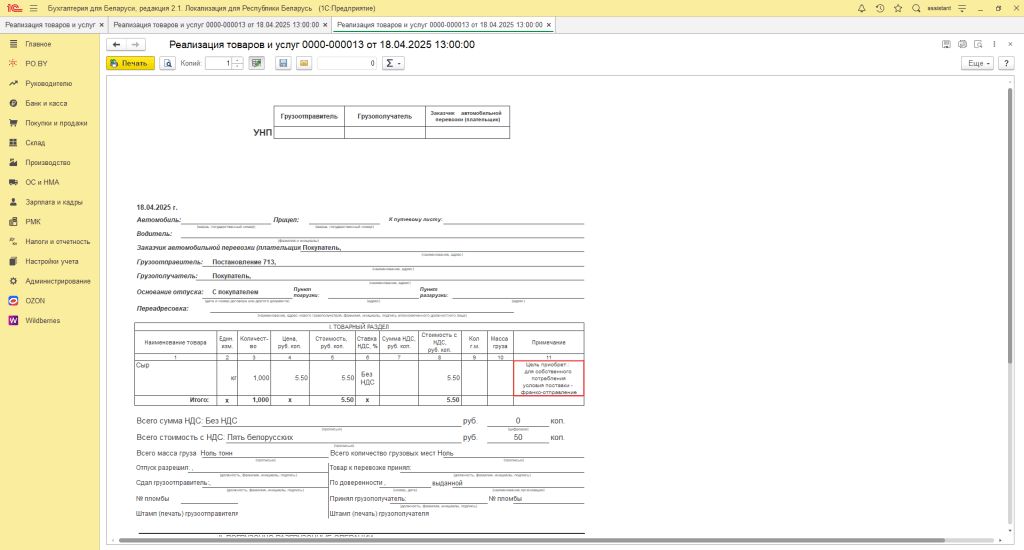Screen dimensions: 1024x550
Task: Click scroll-right arrow of the horizontal scrollbar
Action: pyautogui.click(x=1000, y=540)
